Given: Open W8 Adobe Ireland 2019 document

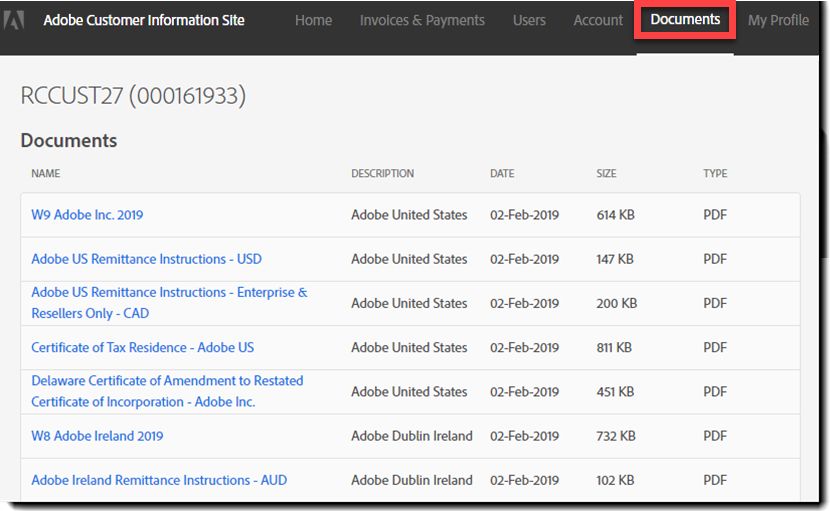Looking at the screenshot, I should 97,436.
